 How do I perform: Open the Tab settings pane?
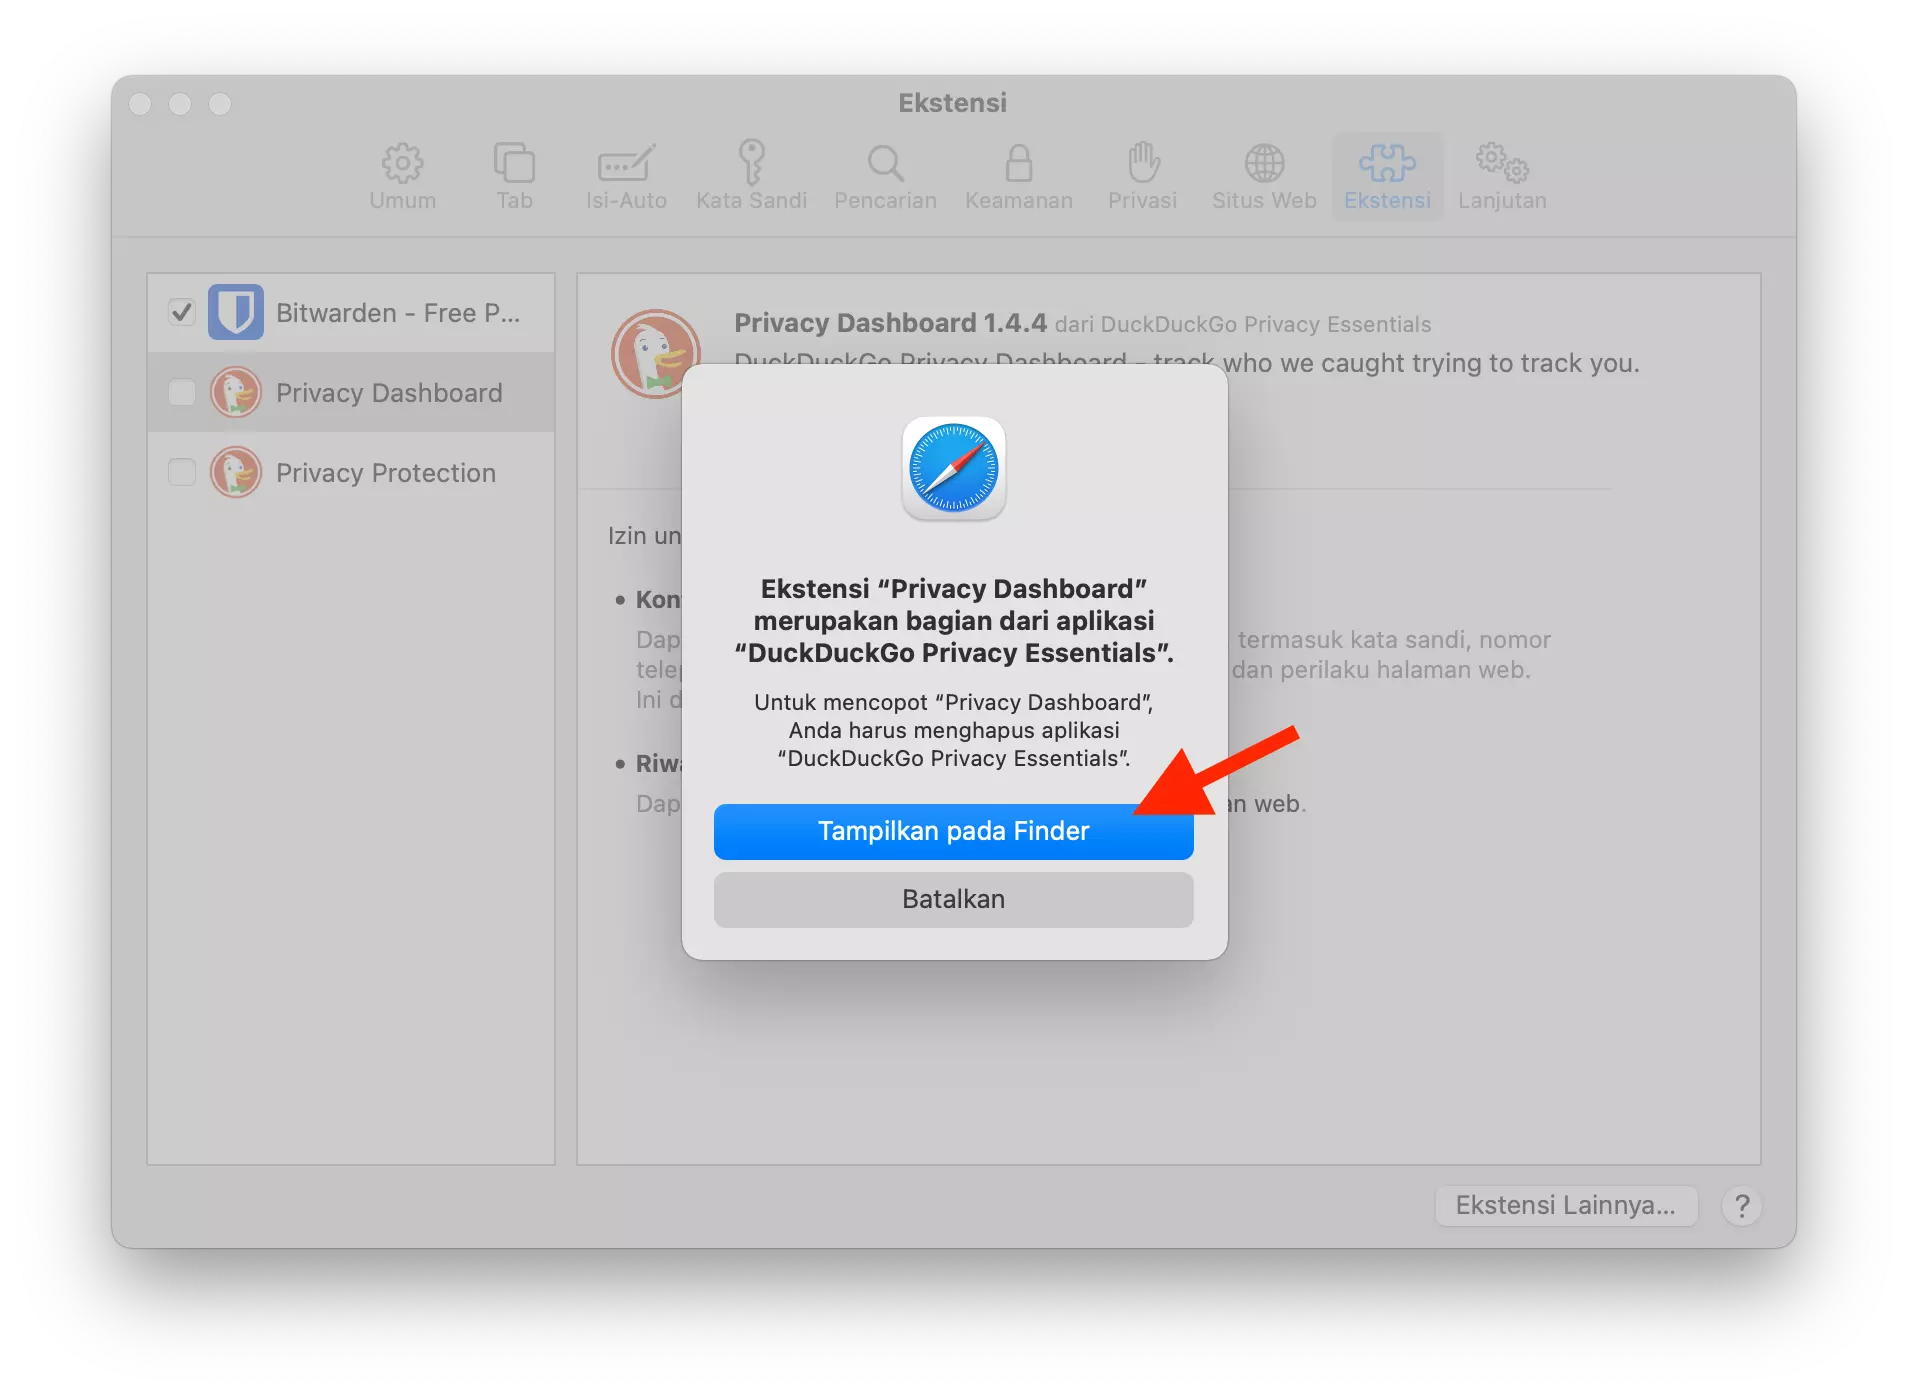coord(513,175)
